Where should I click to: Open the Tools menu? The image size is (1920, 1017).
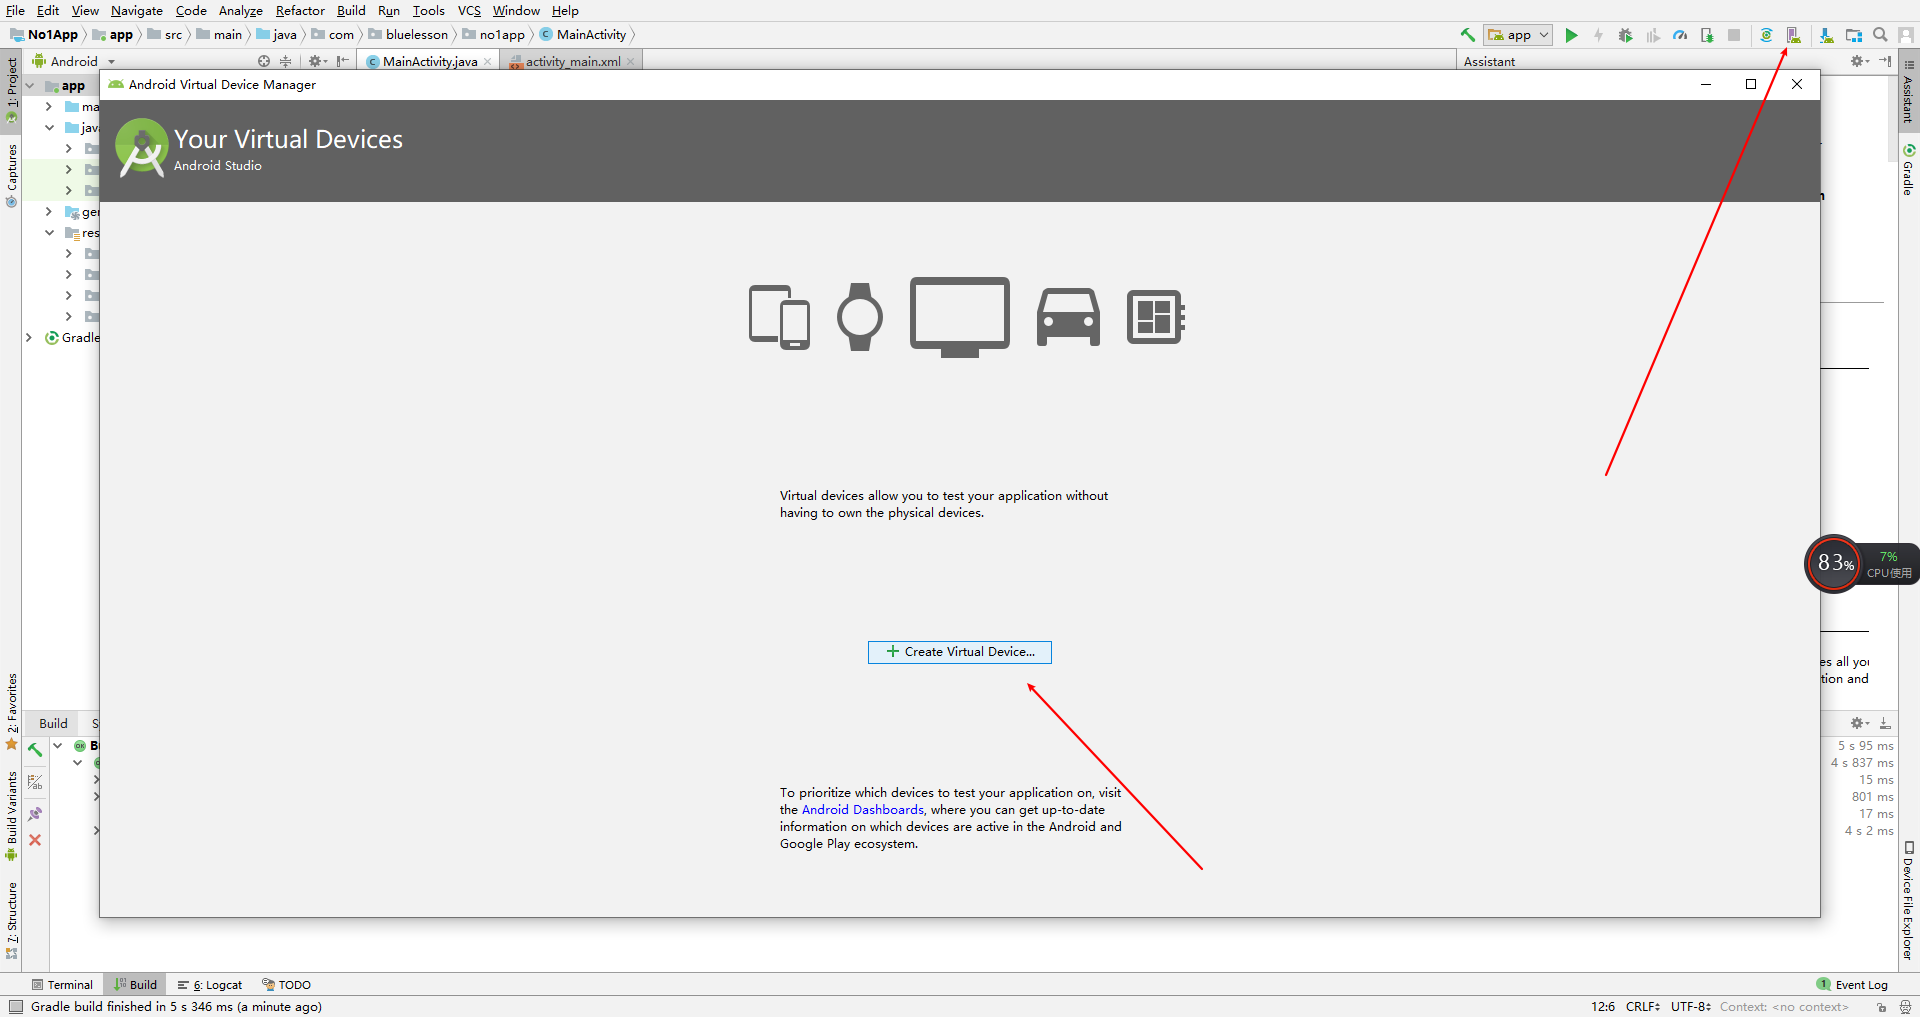point(428,11)
